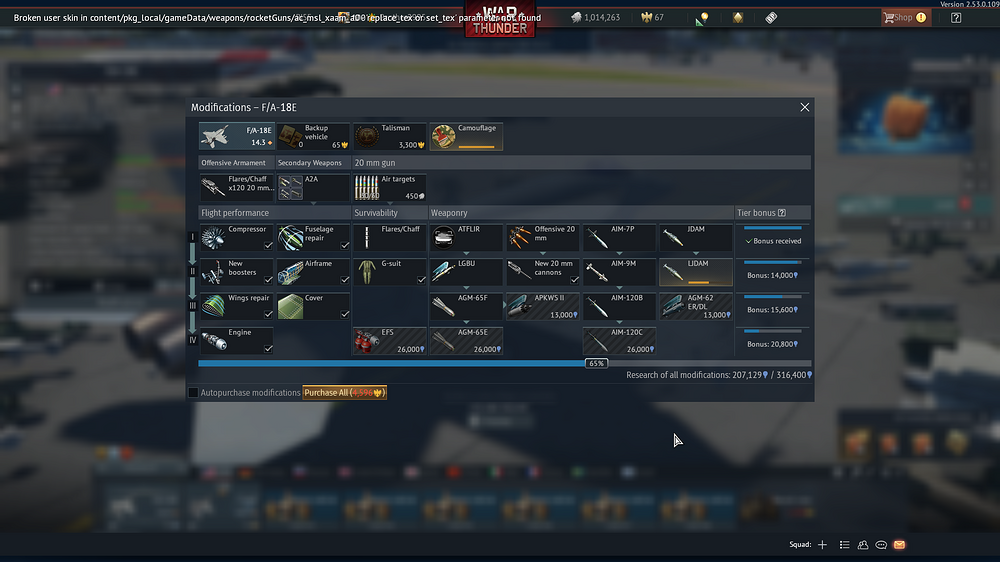The image size is (1000, 562).
Task: Research the AGM-62 ER/DL modification
Action: point(696,306)
